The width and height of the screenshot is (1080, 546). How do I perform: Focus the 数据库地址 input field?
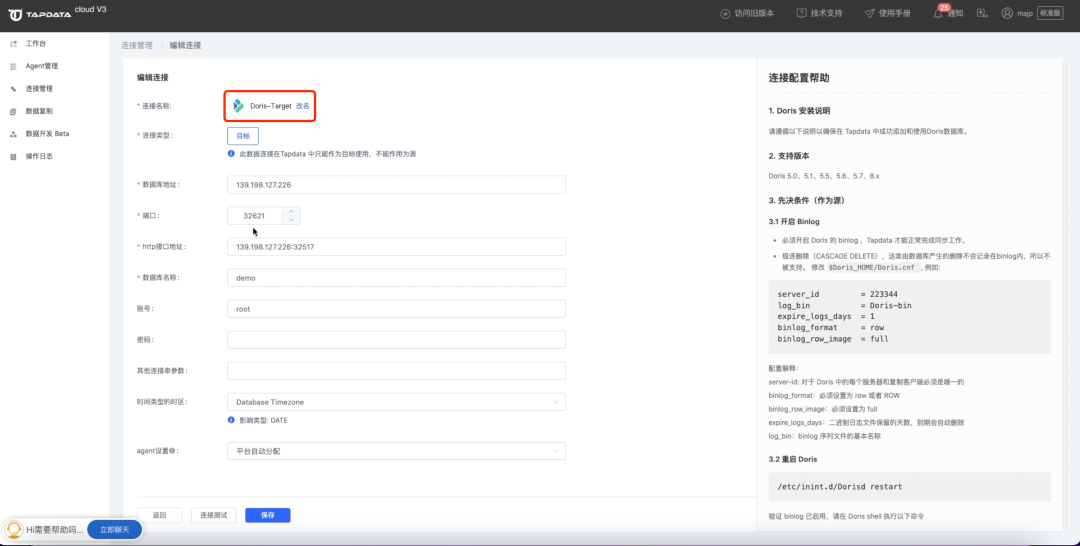[396, 185]
